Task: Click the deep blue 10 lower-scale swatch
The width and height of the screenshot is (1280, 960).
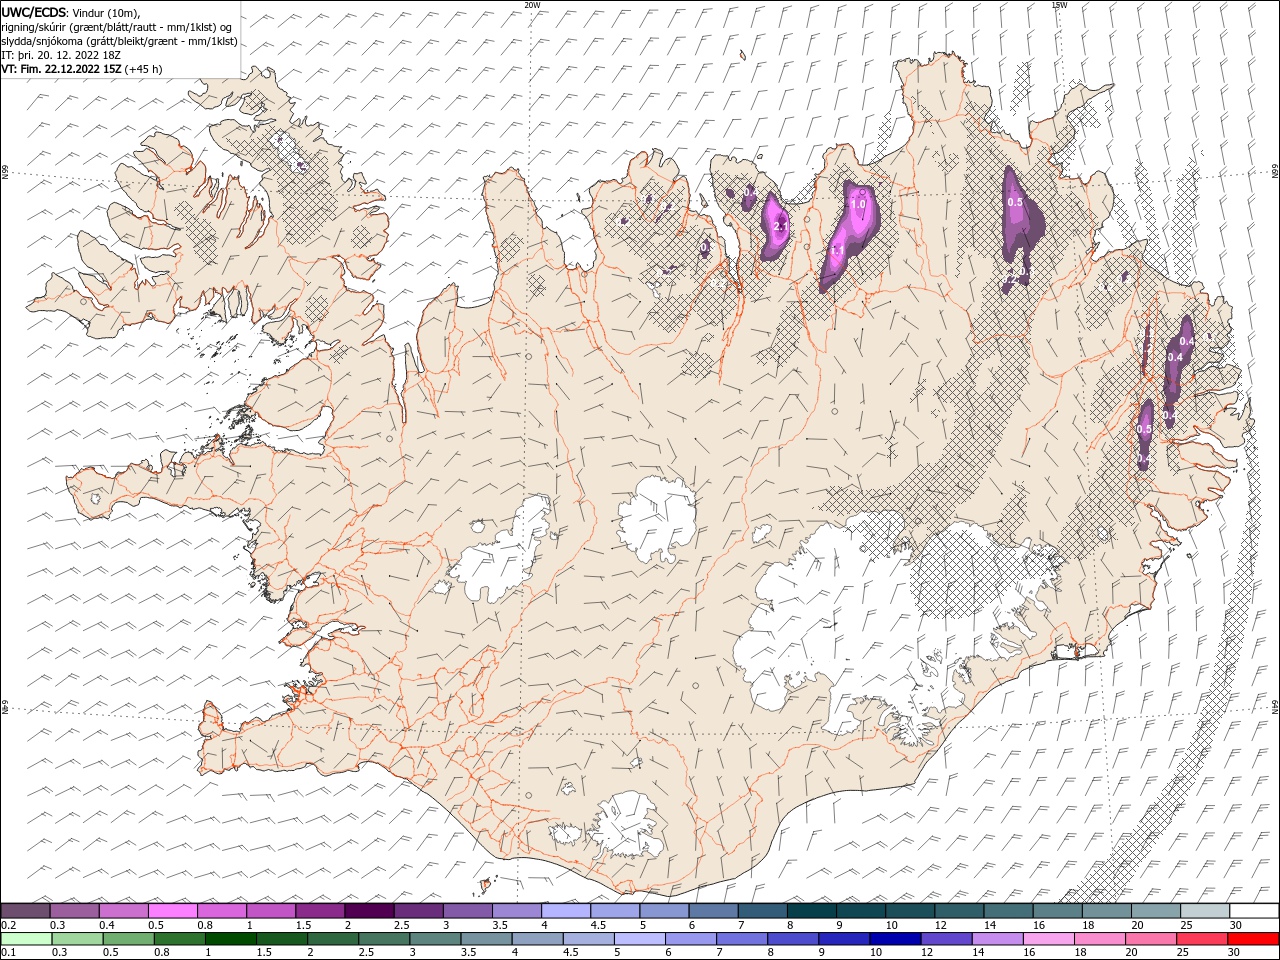Action: 895,938
